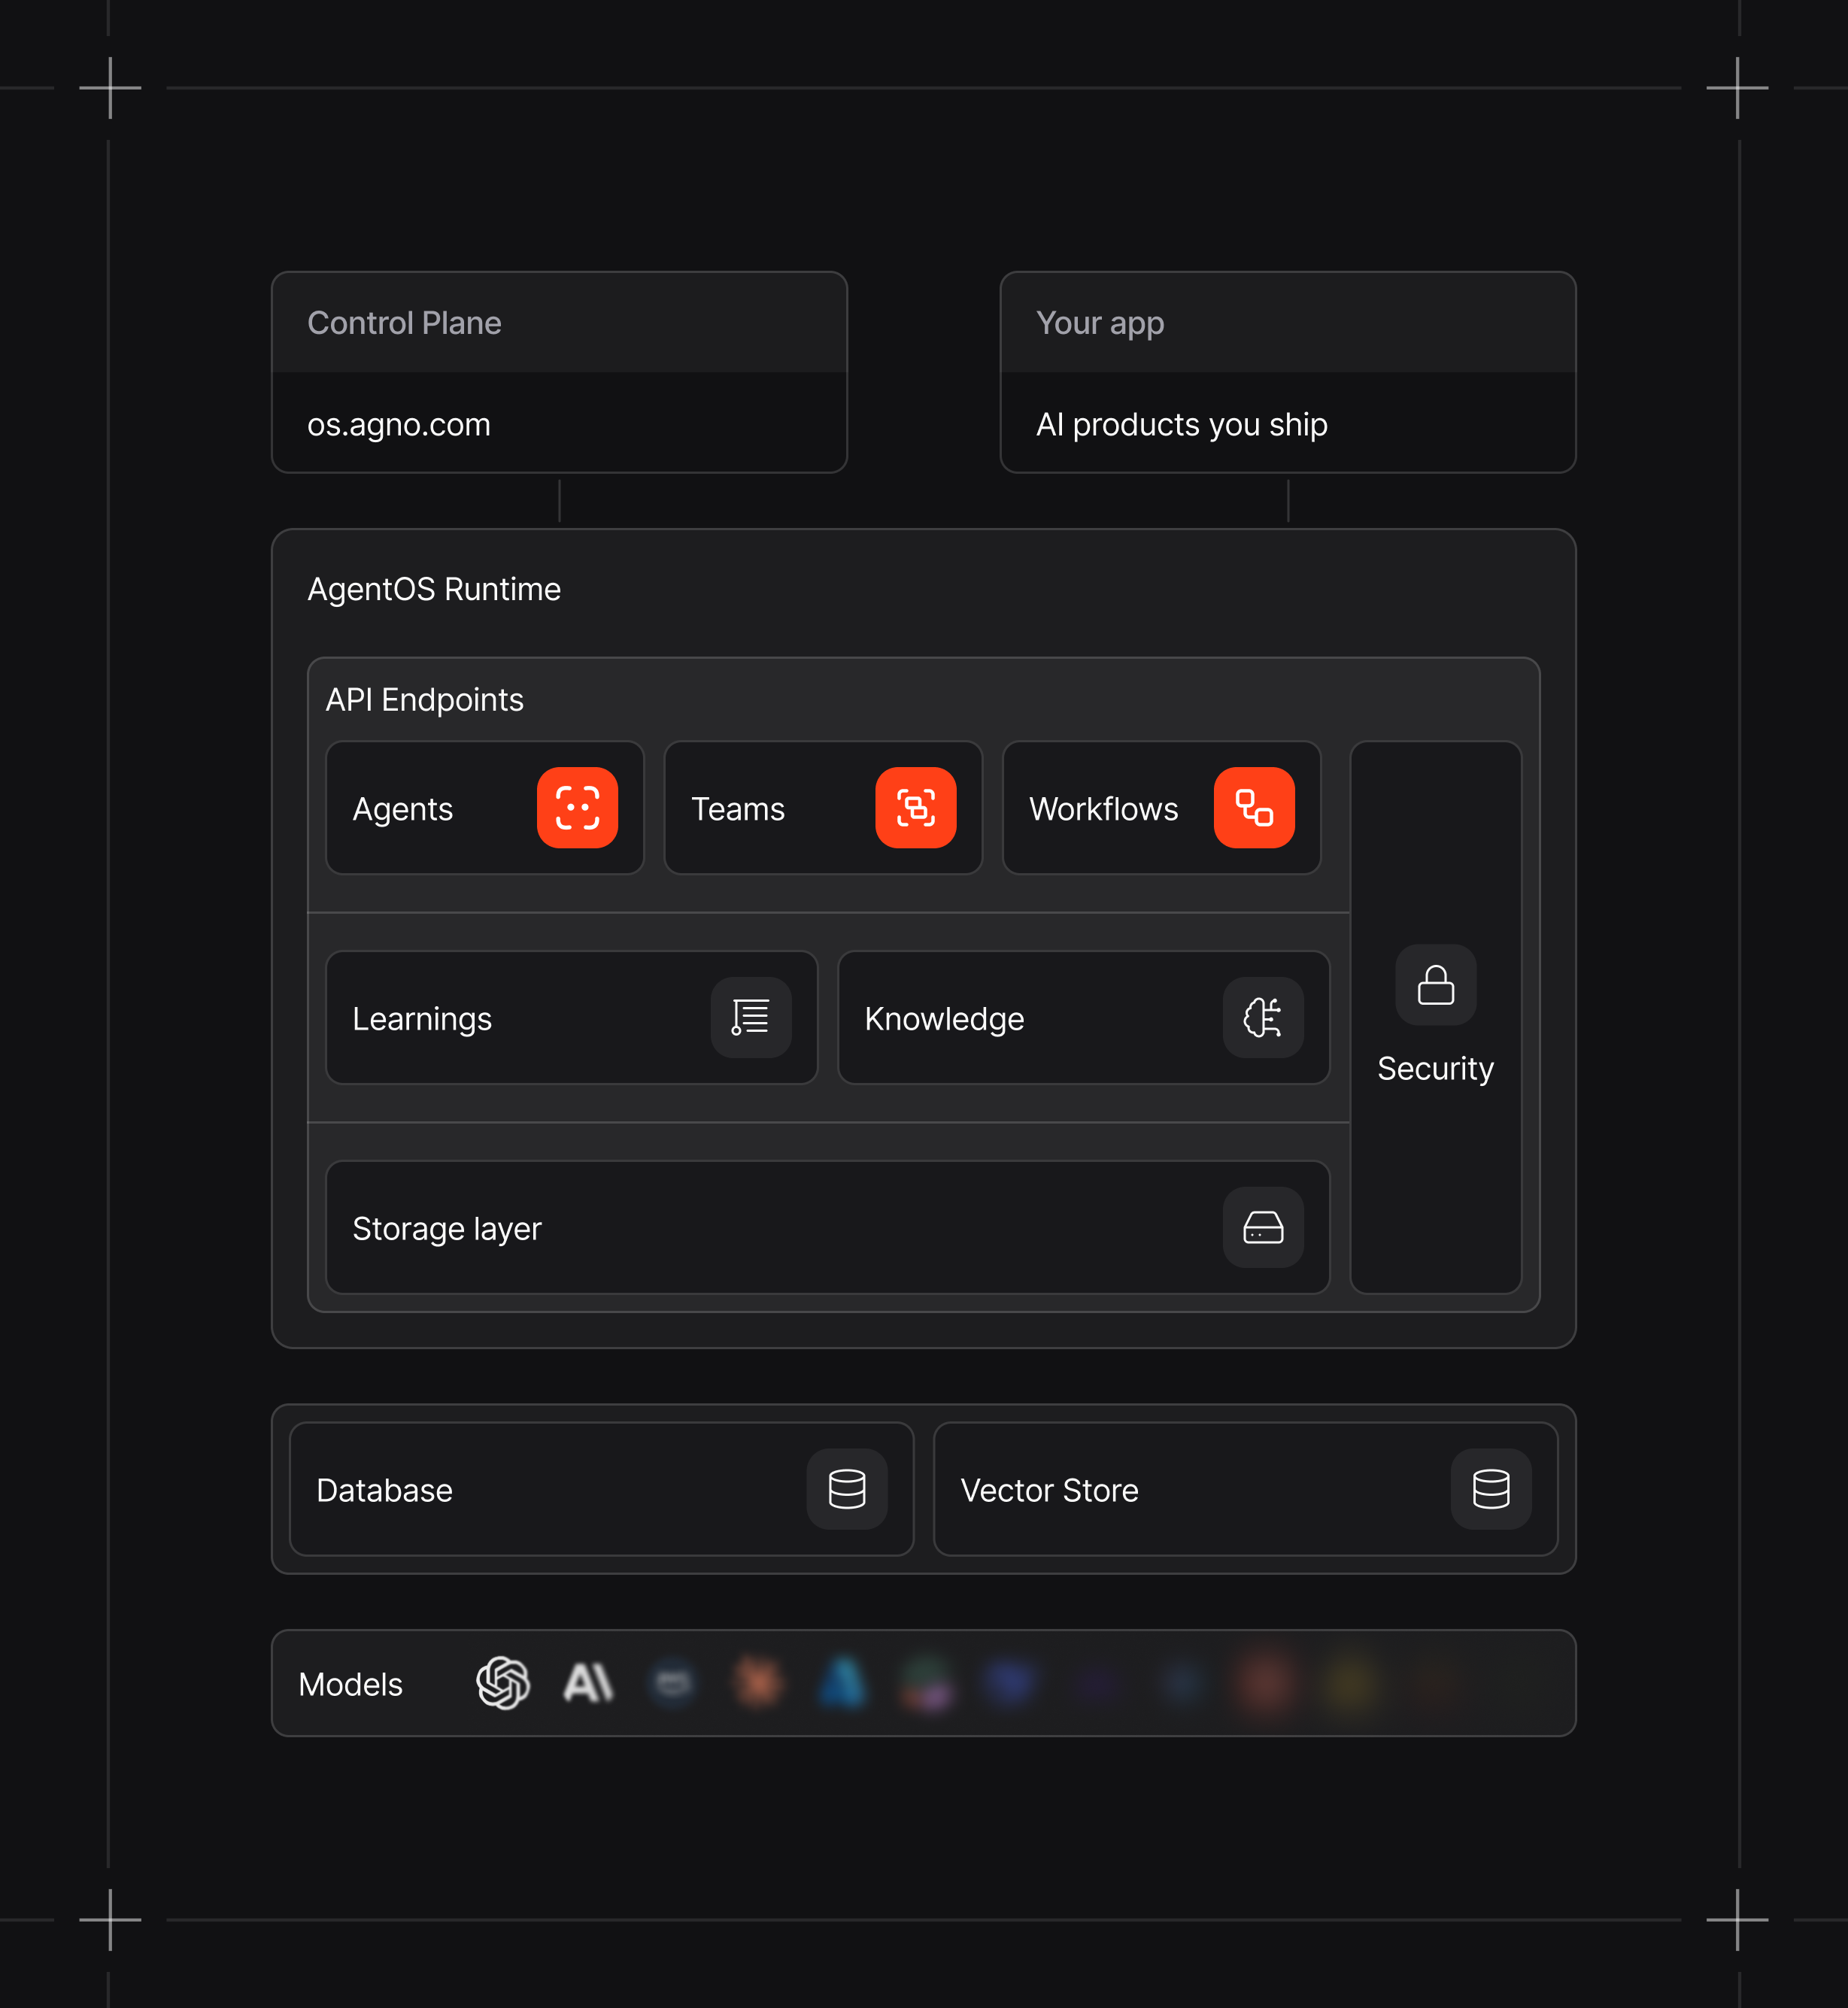
Task: Select the Anthropic model logo
Action: (588, 1683)
